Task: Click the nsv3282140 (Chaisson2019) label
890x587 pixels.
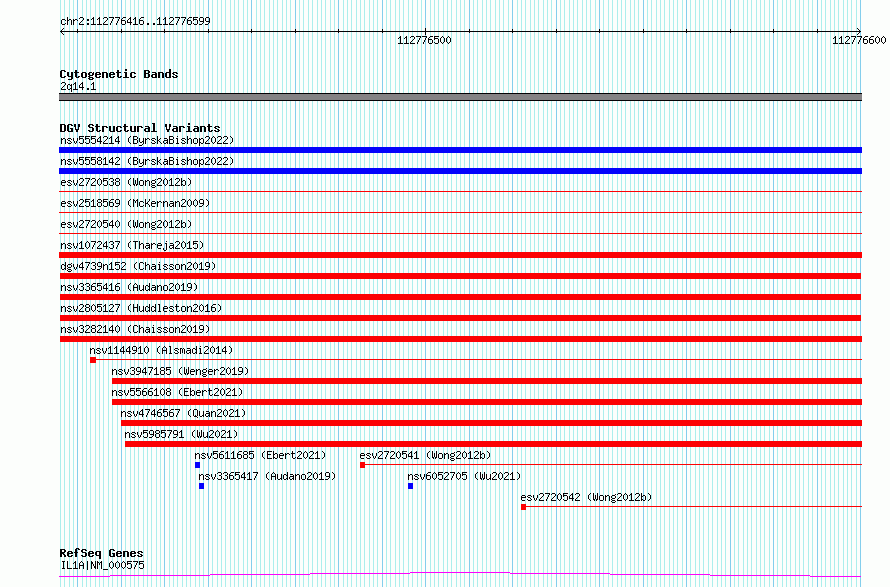Action: (x=135, y=329)
